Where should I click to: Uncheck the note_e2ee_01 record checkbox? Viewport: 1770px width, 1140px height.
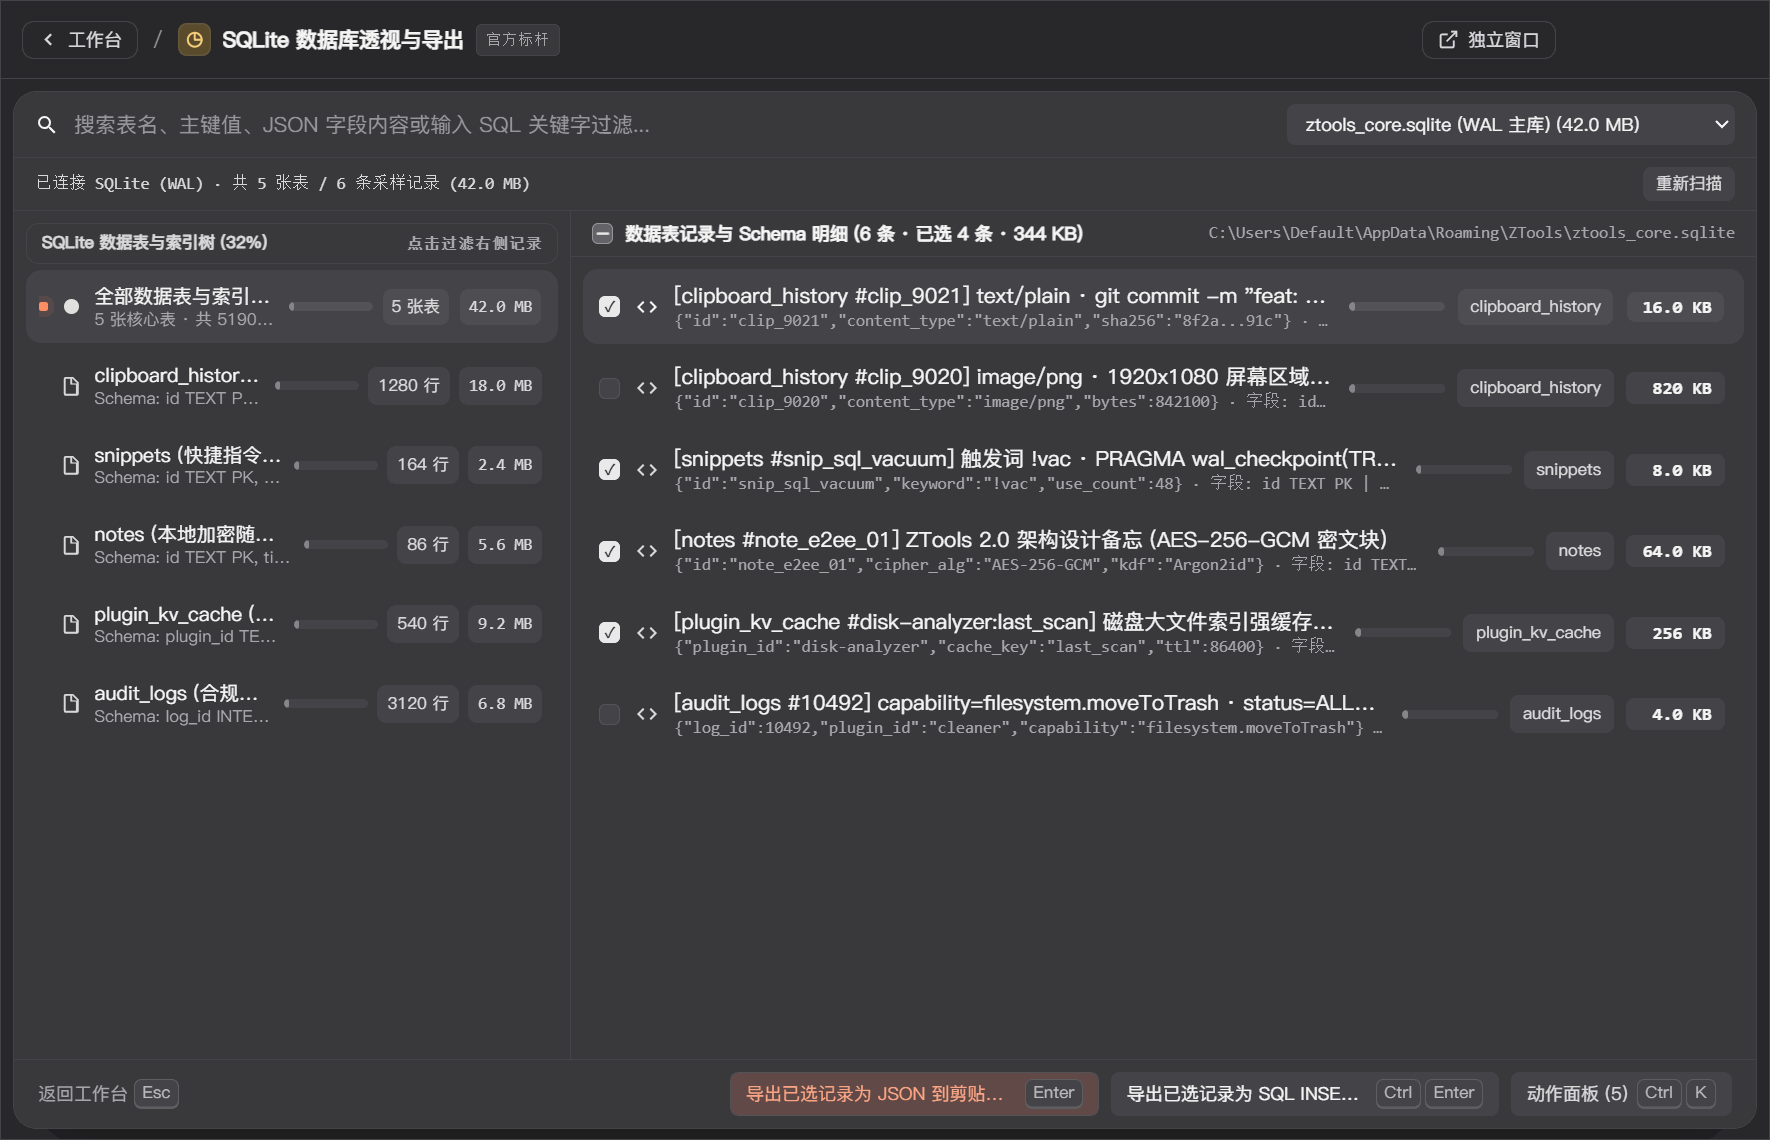(x=609, y=551)
